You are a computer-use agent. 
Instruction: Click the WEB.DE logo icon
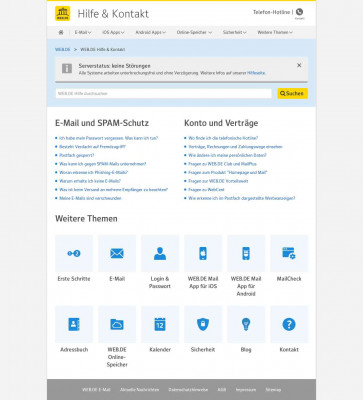point(63,13)
